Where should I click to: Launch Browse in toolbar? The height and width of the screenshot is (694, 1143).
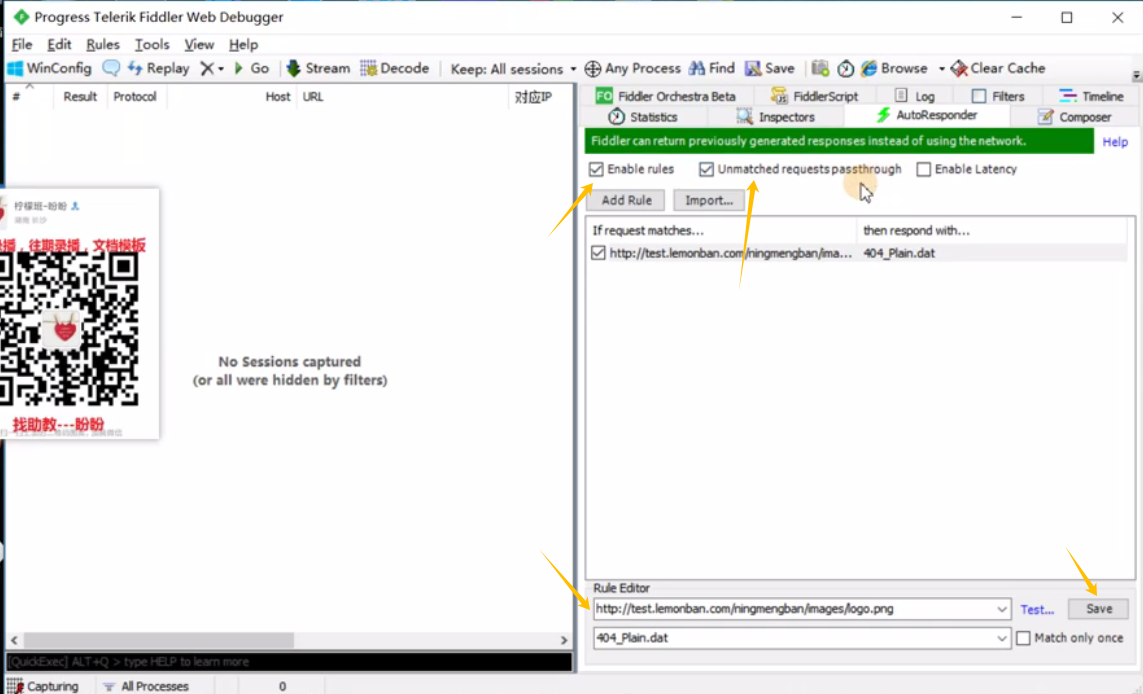pyautogui.click(x=894, y=69)
